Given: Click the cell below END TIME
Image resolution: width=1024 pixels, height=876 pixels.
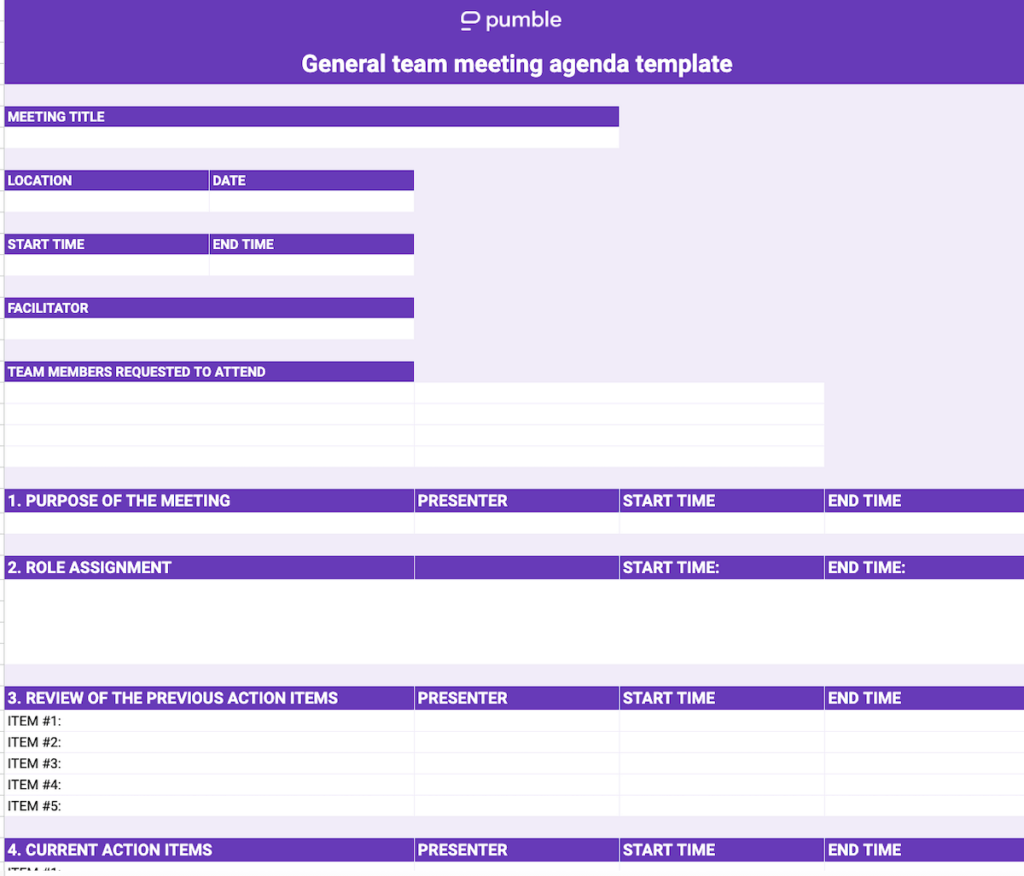Looking at the screenshot, I should 310,266.
